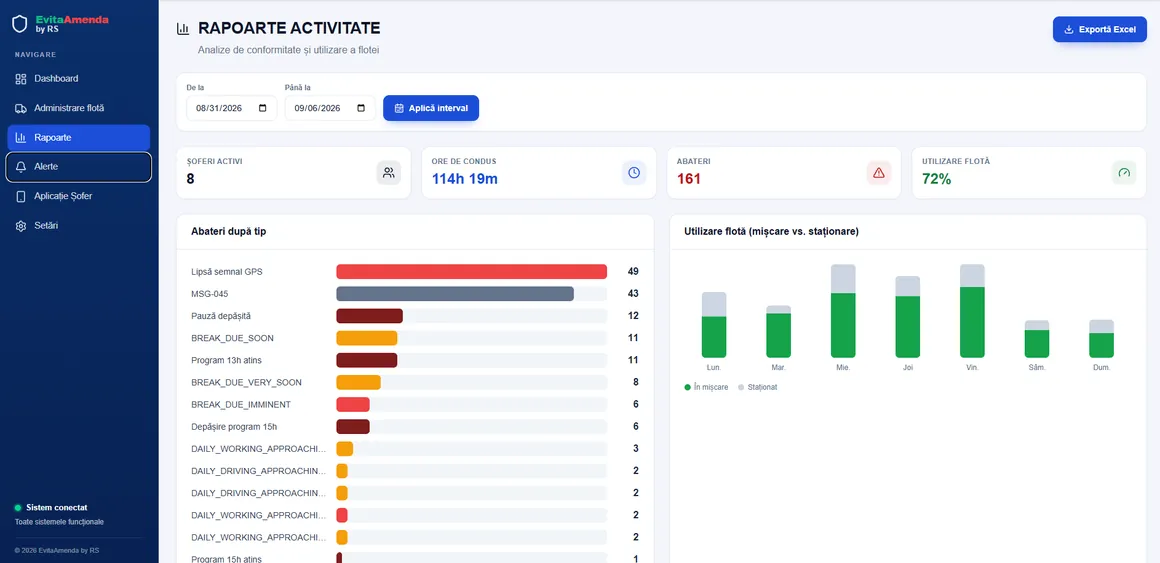Open Aplicație Șofer in the sidebar

pyautogui.click(x=78, y=196)
